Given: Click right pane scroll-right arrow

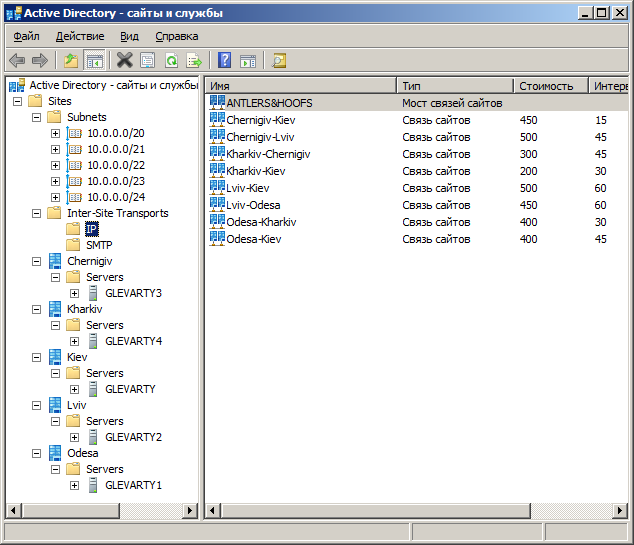Looking at the screenshot, I should click(620, 511).
